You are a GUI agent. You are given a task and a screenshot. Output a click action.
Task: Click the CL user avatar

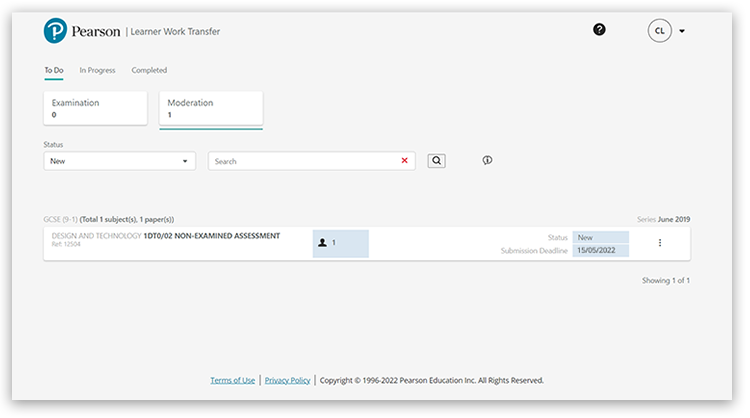(660, 31)
